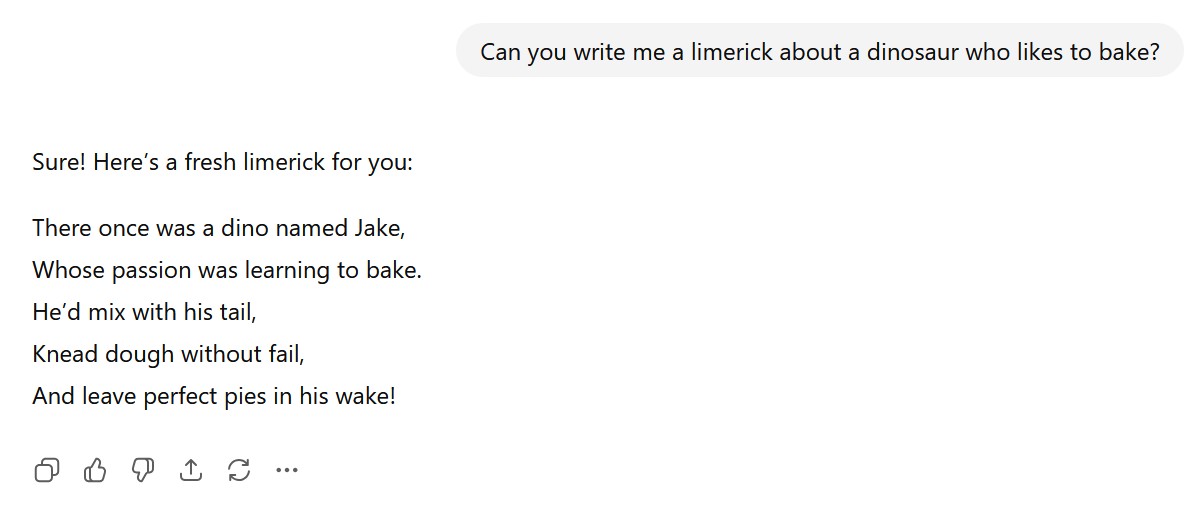Click the name "Jake" in the limerick

click(378, 228)
